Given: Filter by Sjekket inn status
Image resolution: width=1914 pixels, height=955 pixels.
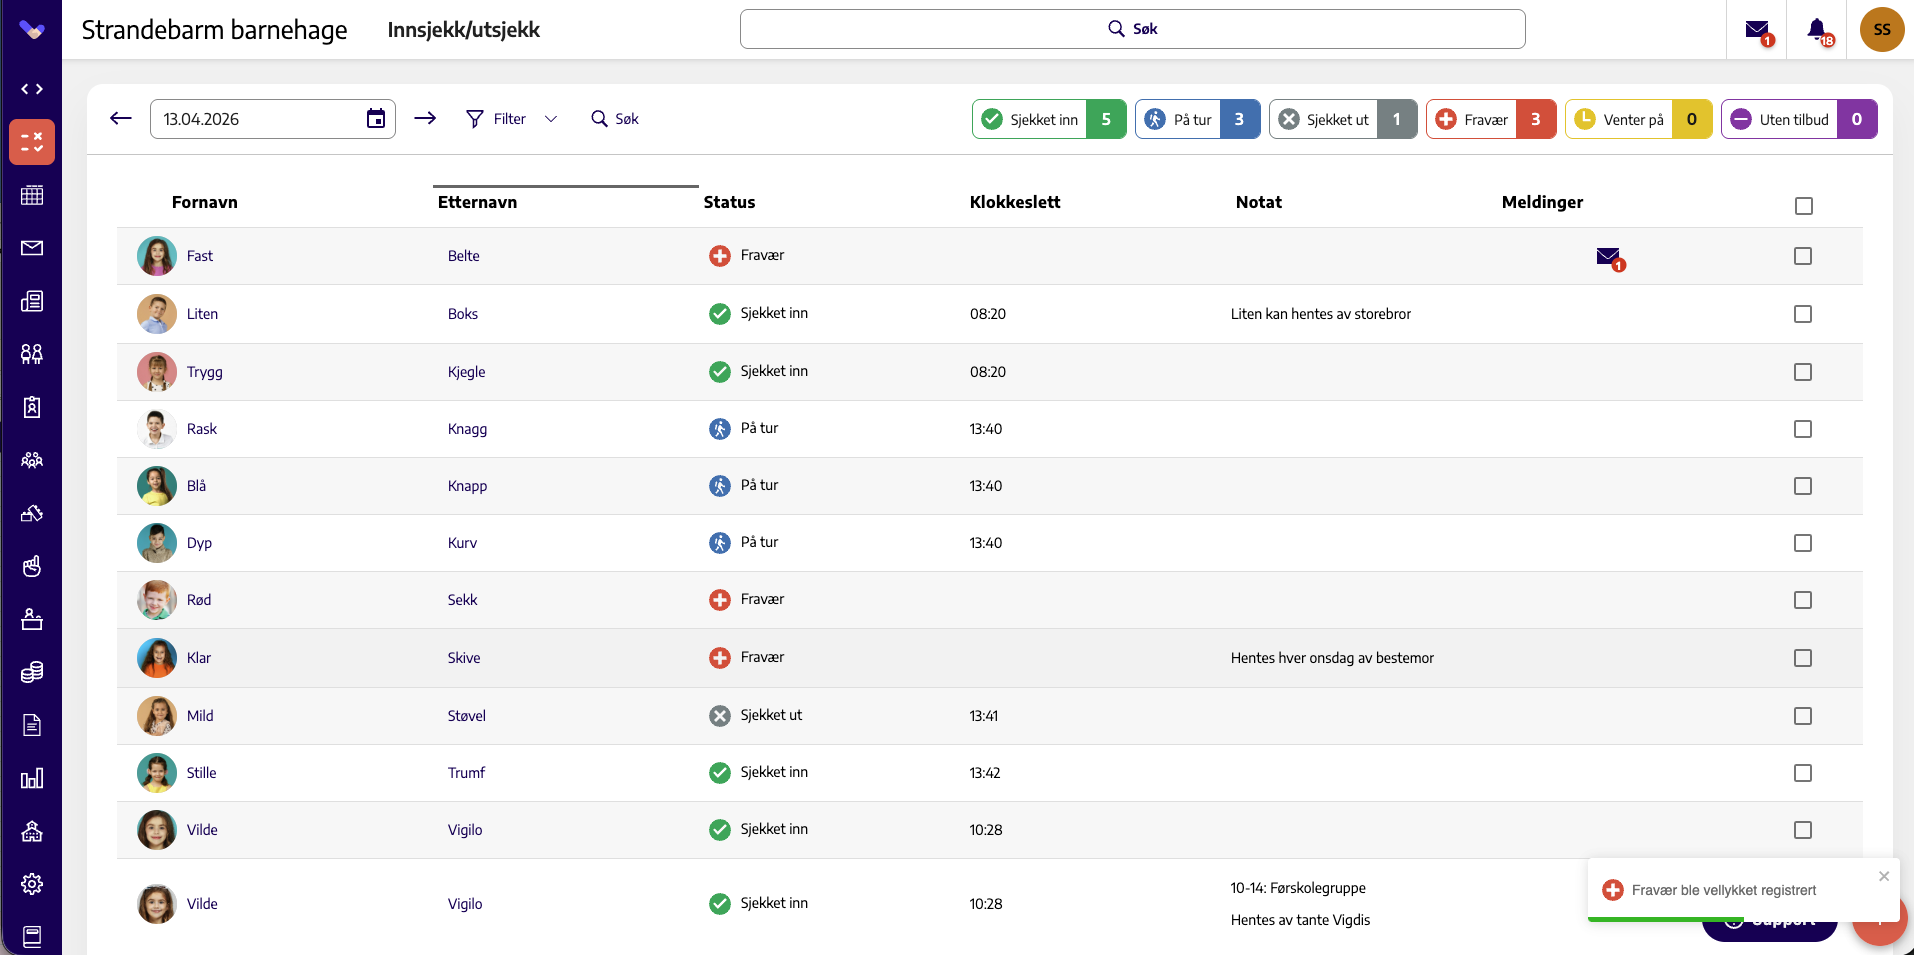Looking at the screenshot, I should 1049,119.
